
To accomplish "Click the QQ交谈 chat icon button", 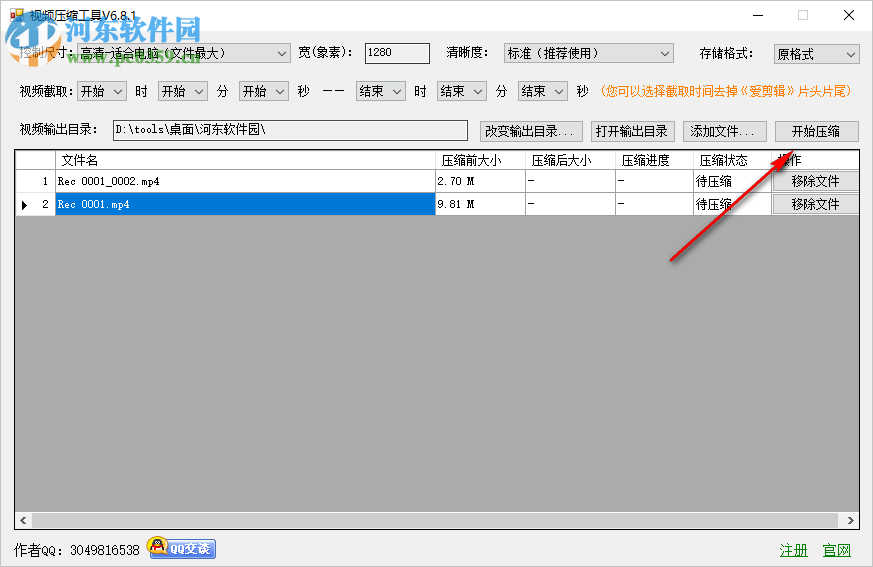I will (182, 549).
